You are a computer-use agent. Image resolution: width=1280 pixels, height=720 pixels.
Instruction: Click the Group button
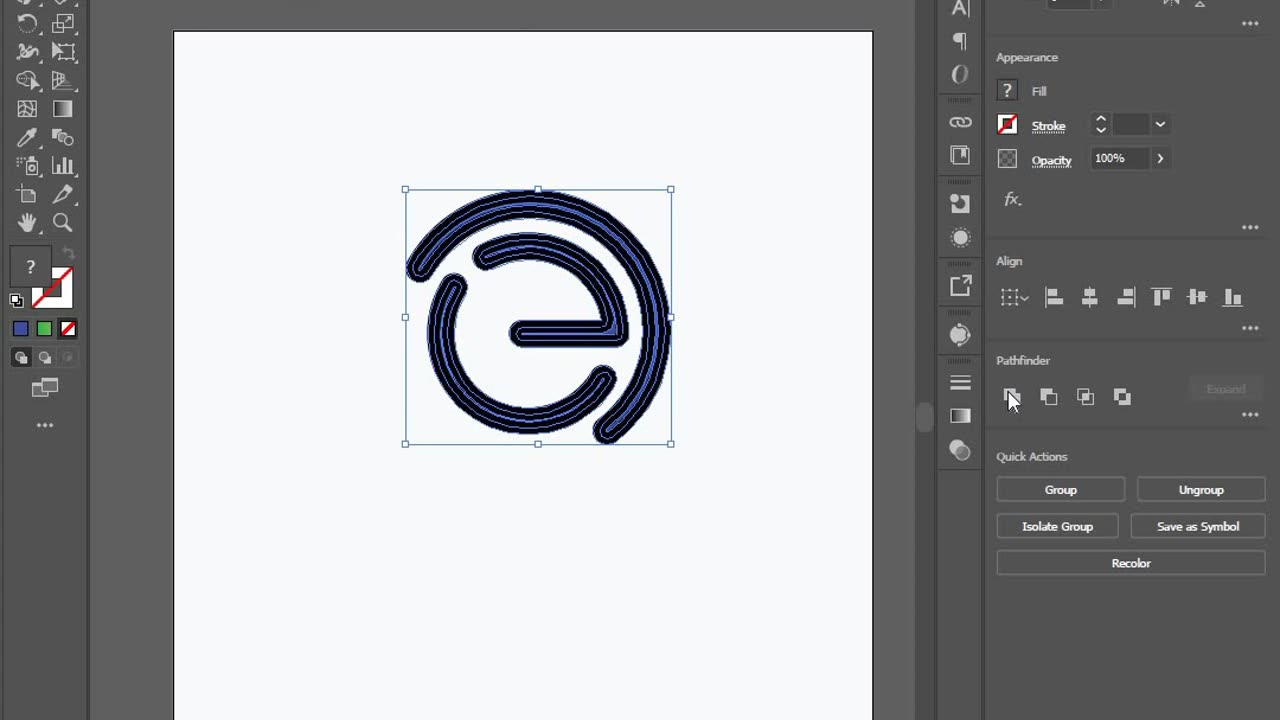(1061, 490)
